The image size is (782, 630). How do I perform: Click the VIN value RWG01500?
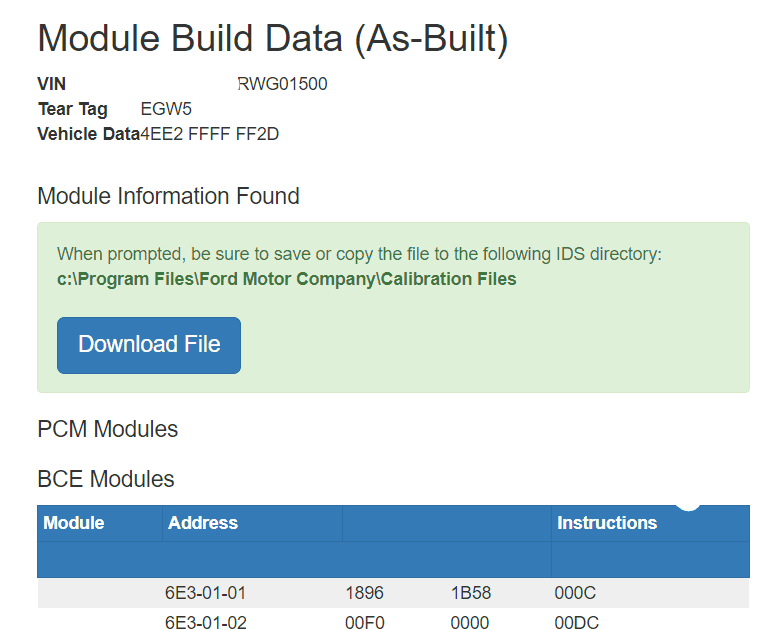point(283,84)
